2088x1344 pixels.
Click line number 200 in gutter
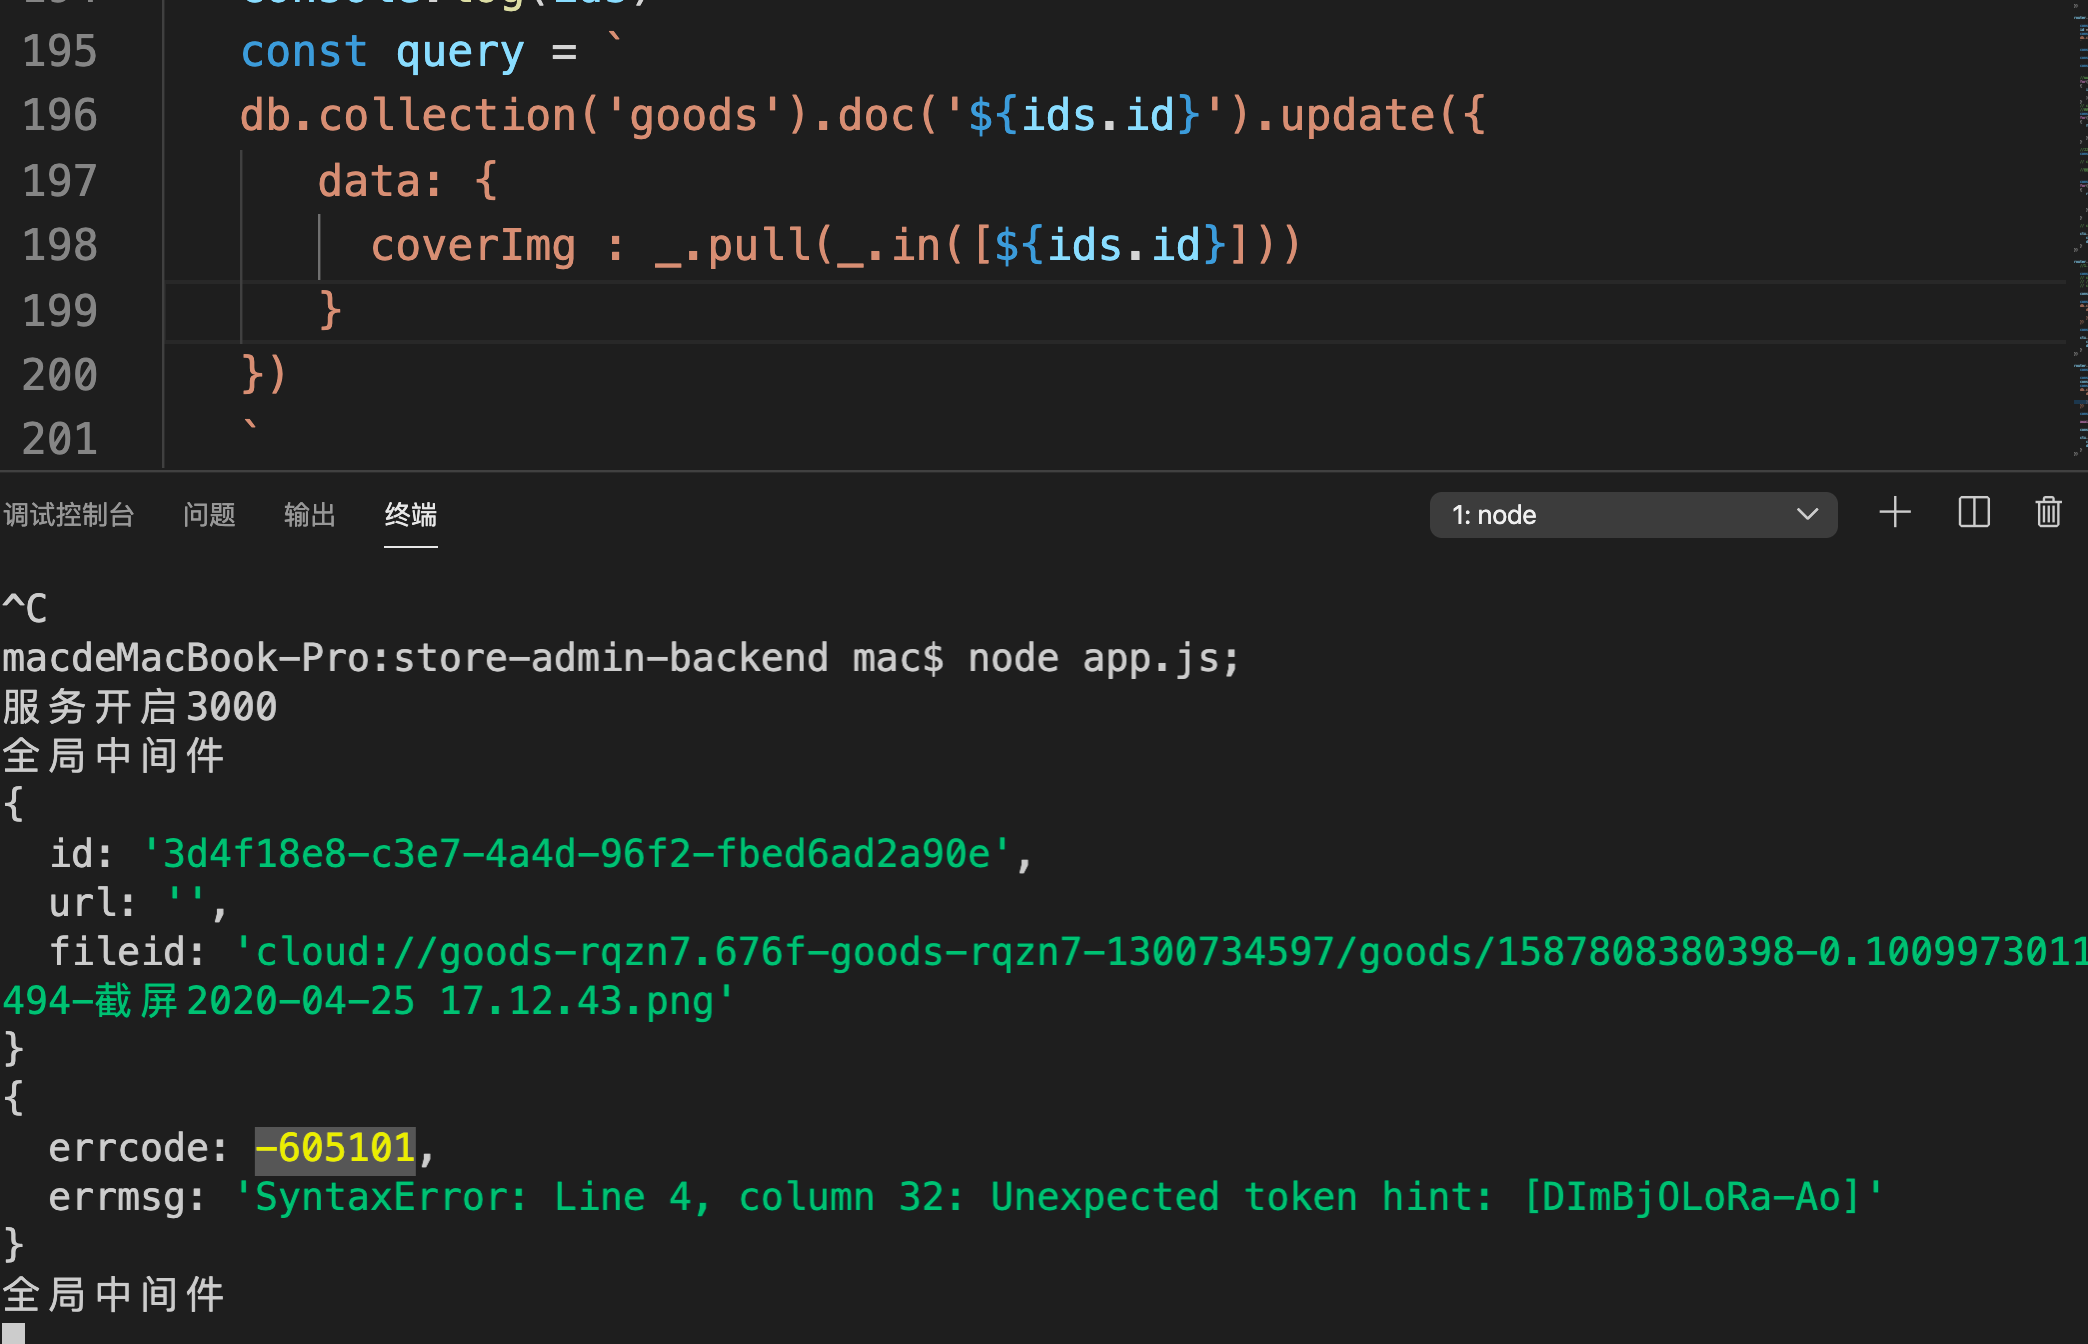coord(60,376)
